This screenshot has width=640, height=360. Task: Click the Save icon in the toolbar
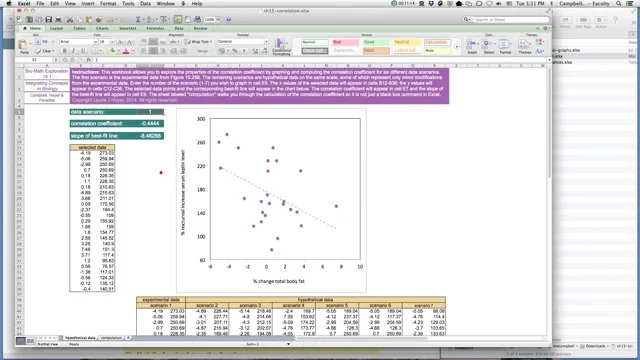tap(49, 20)
